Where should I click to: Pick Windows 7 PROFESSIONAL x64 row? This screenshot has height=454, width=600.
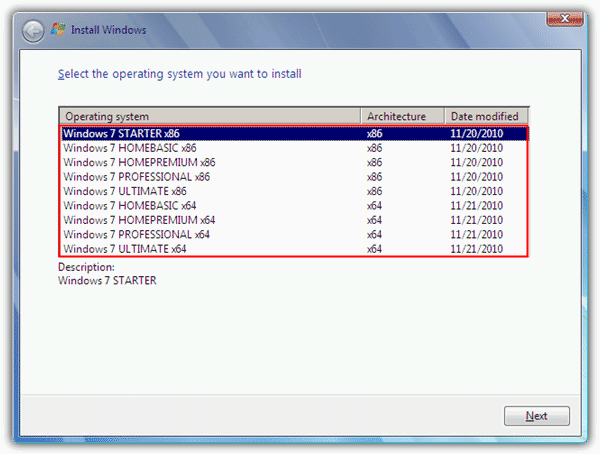pos(294,235)
